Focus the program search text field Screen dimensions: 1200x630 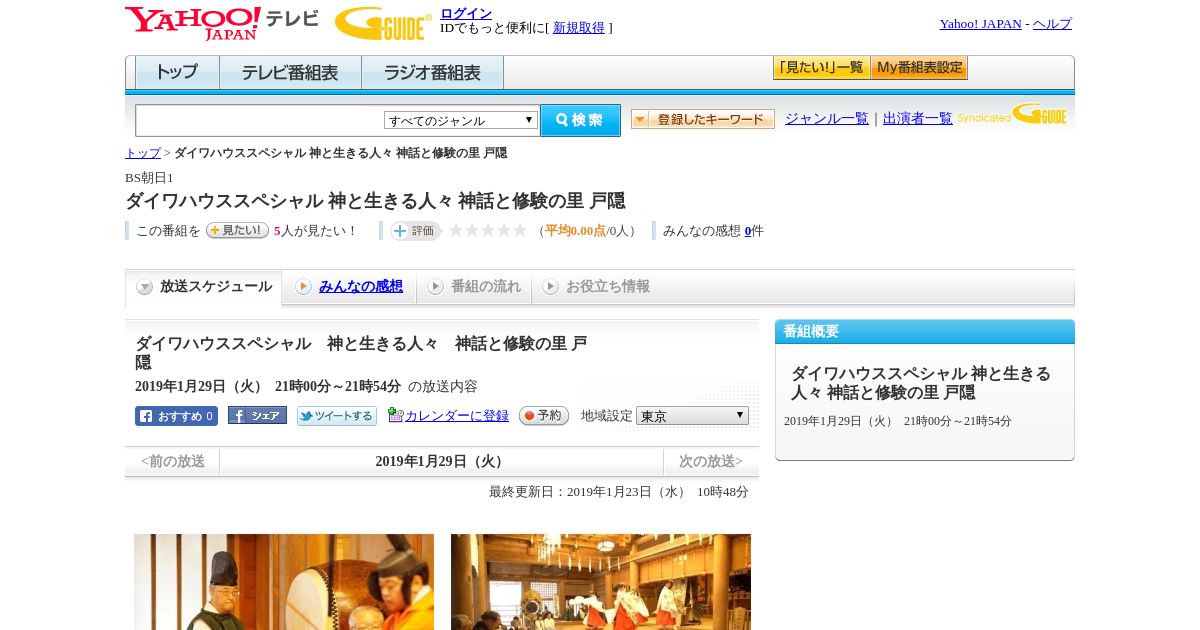click(x=260, y=120)
